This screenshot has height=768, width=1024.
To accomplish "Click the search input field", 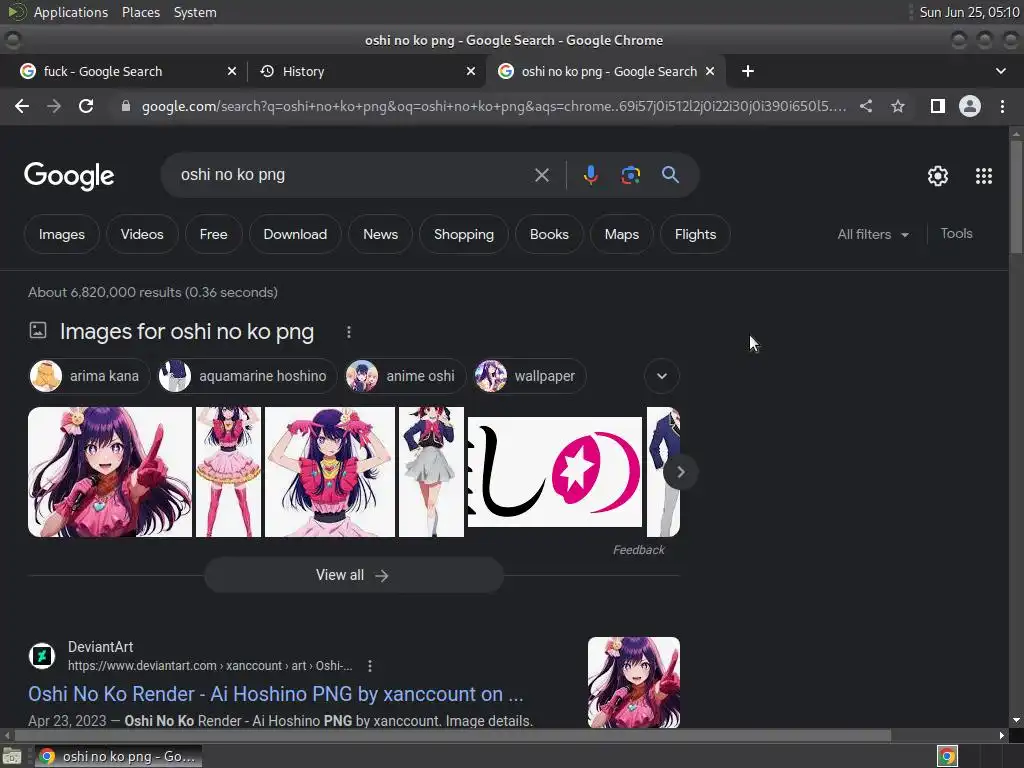I will (x=353, y=175).
